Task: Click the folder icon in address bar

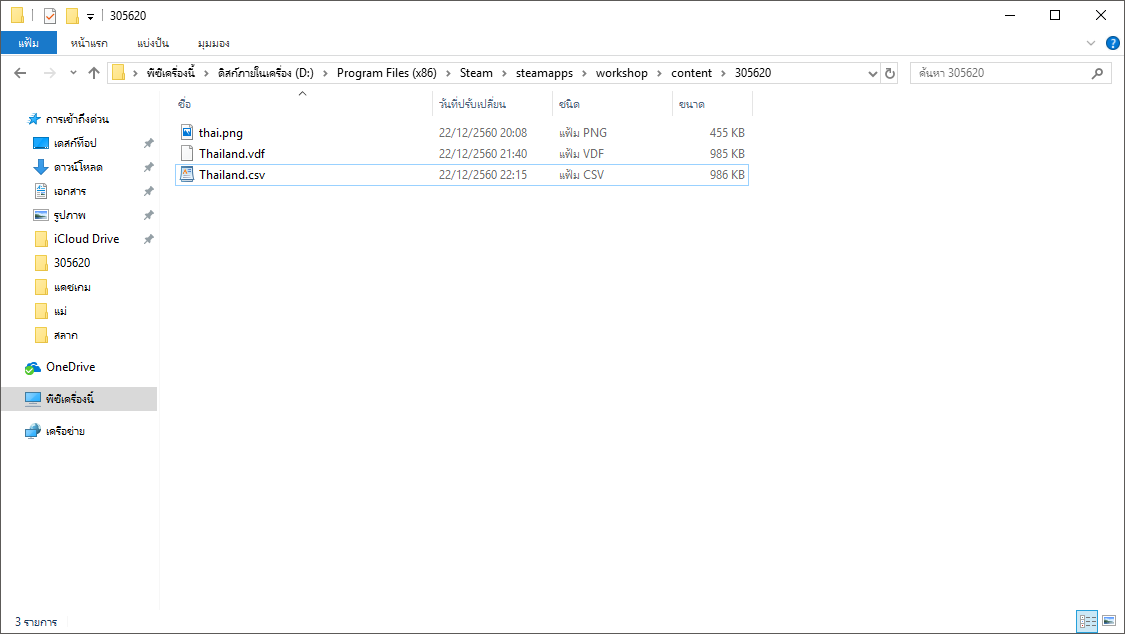Action: (118, 72)
